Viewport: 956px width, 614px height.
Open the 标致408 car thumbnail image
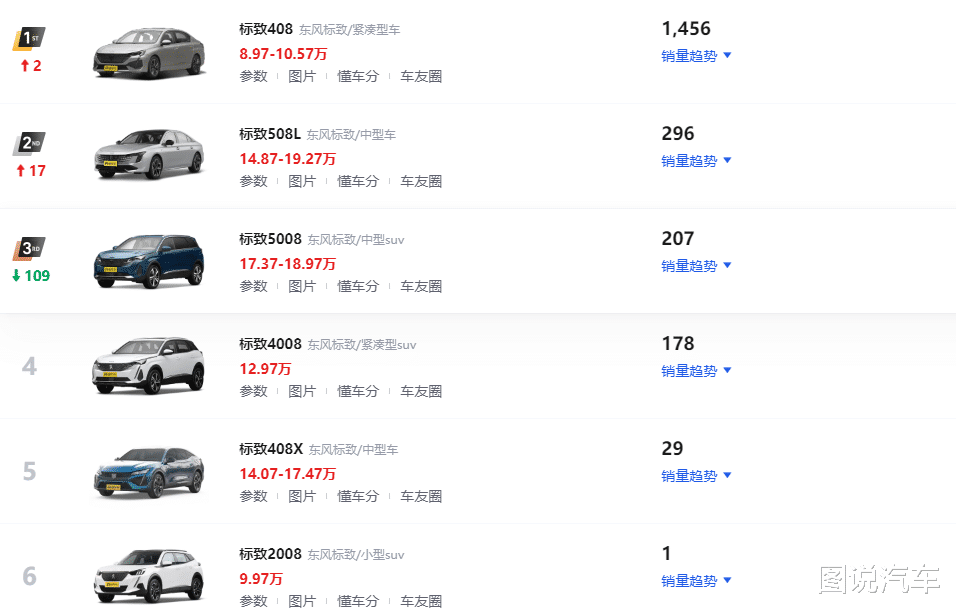[149, 53]
